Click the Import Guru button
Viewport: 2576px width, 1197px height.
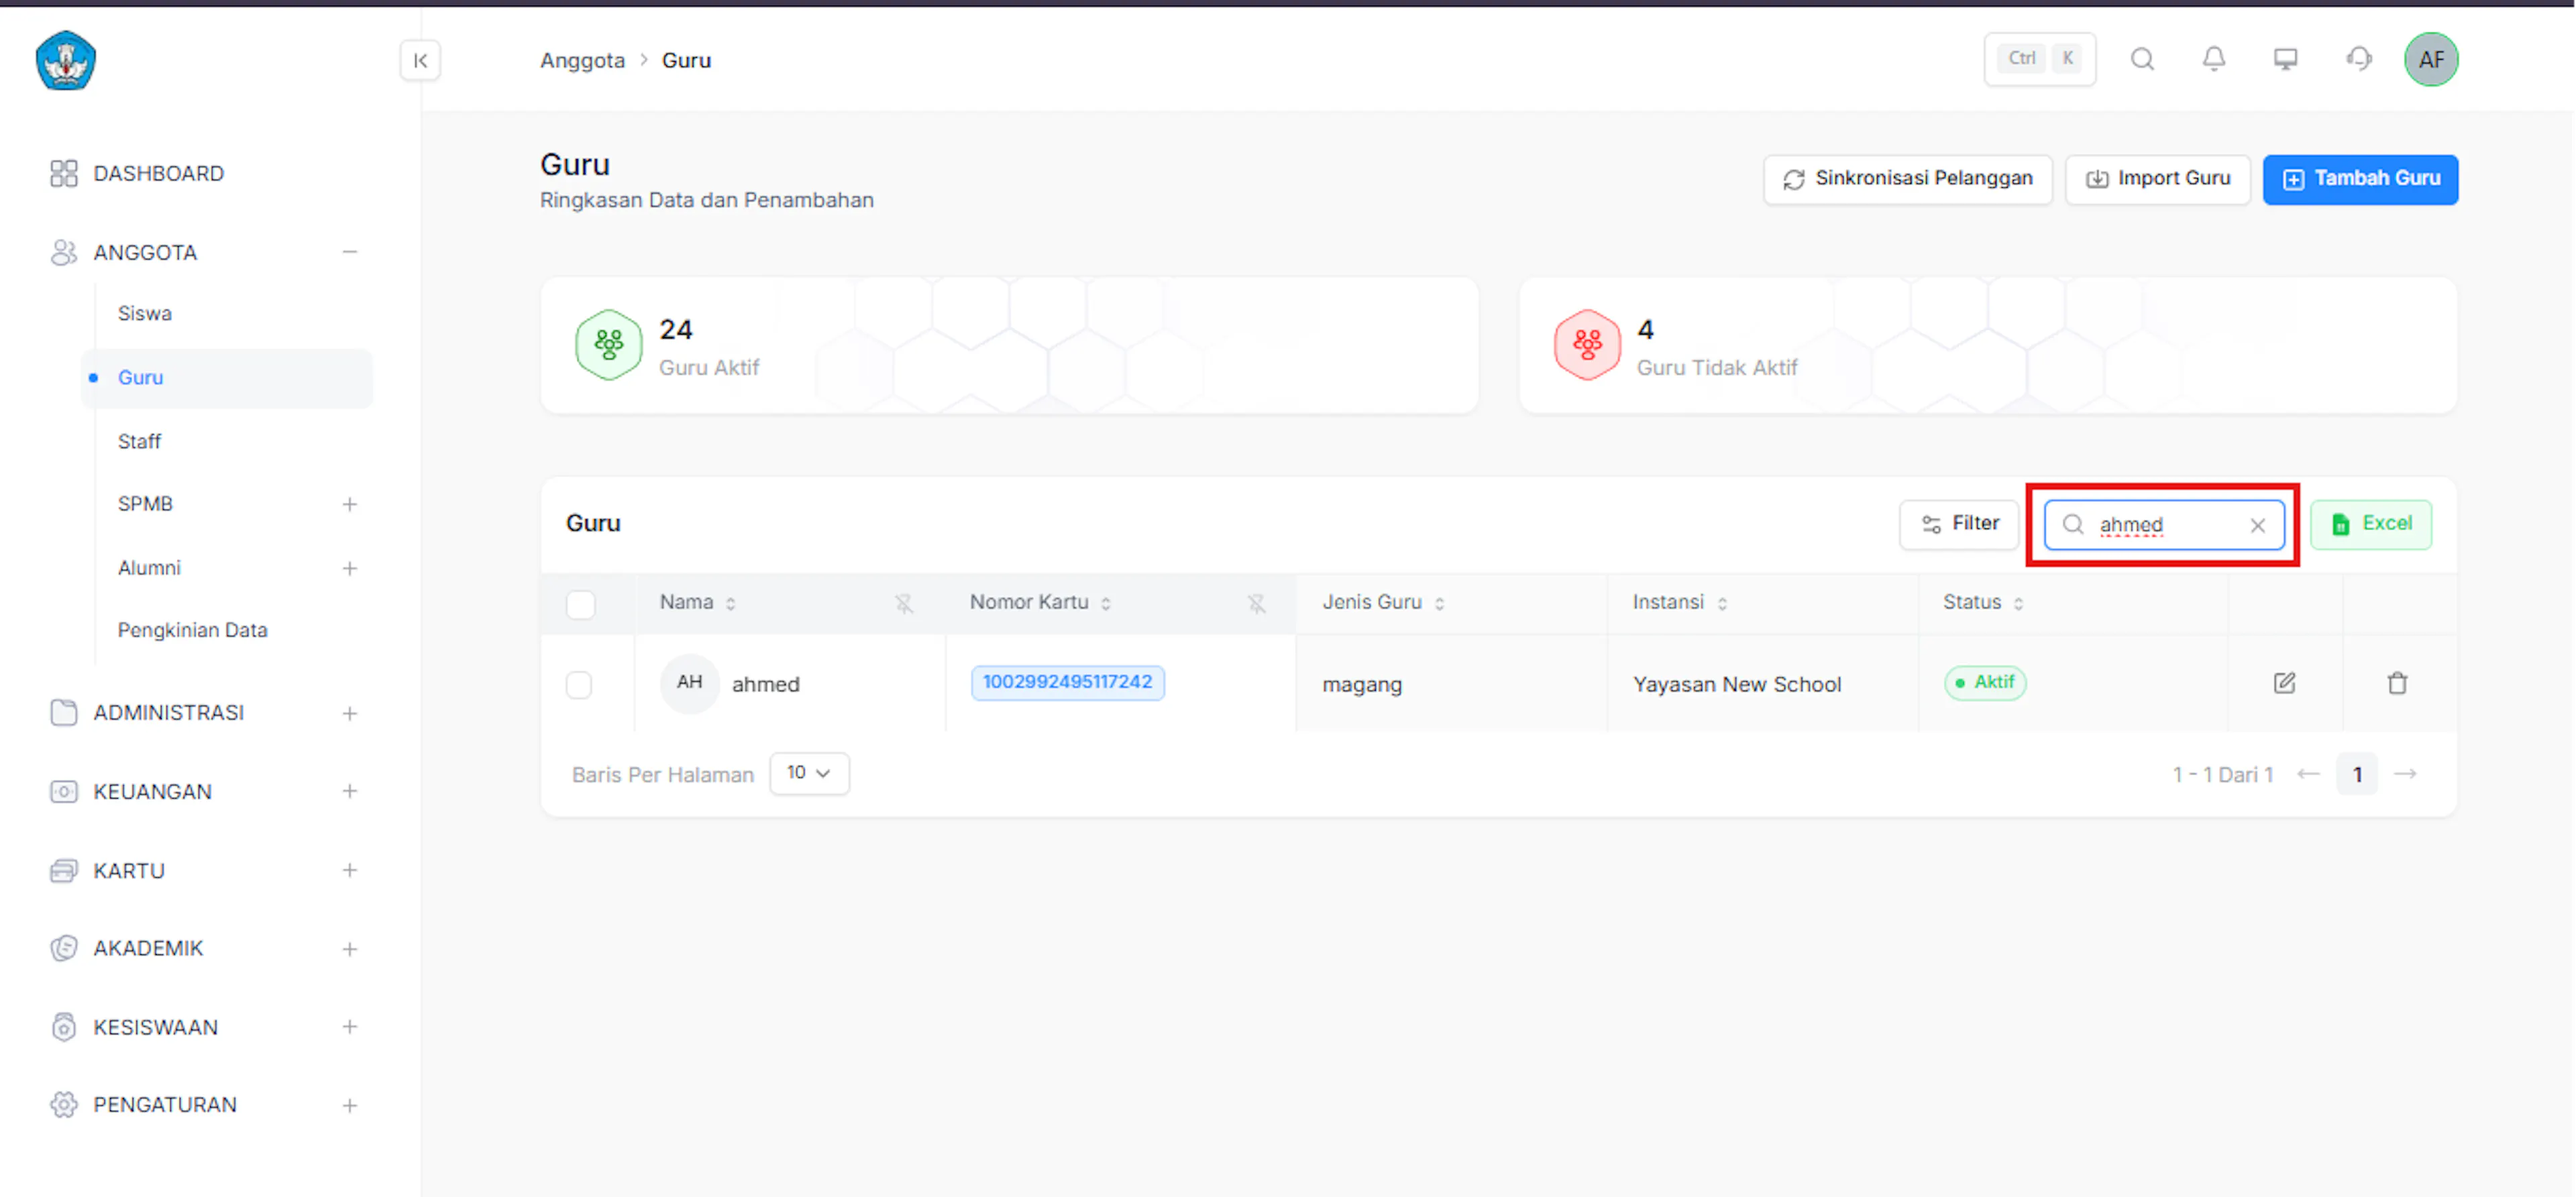[x=2157, y=179]
